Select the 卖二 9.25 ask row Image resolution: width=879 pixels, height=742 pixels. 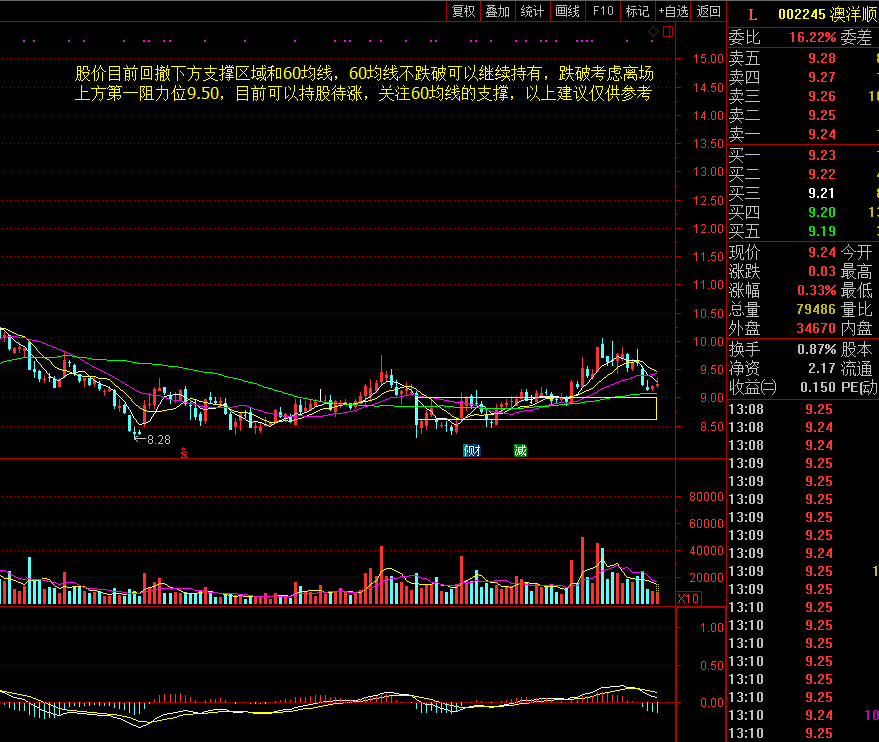click(803, 115)
